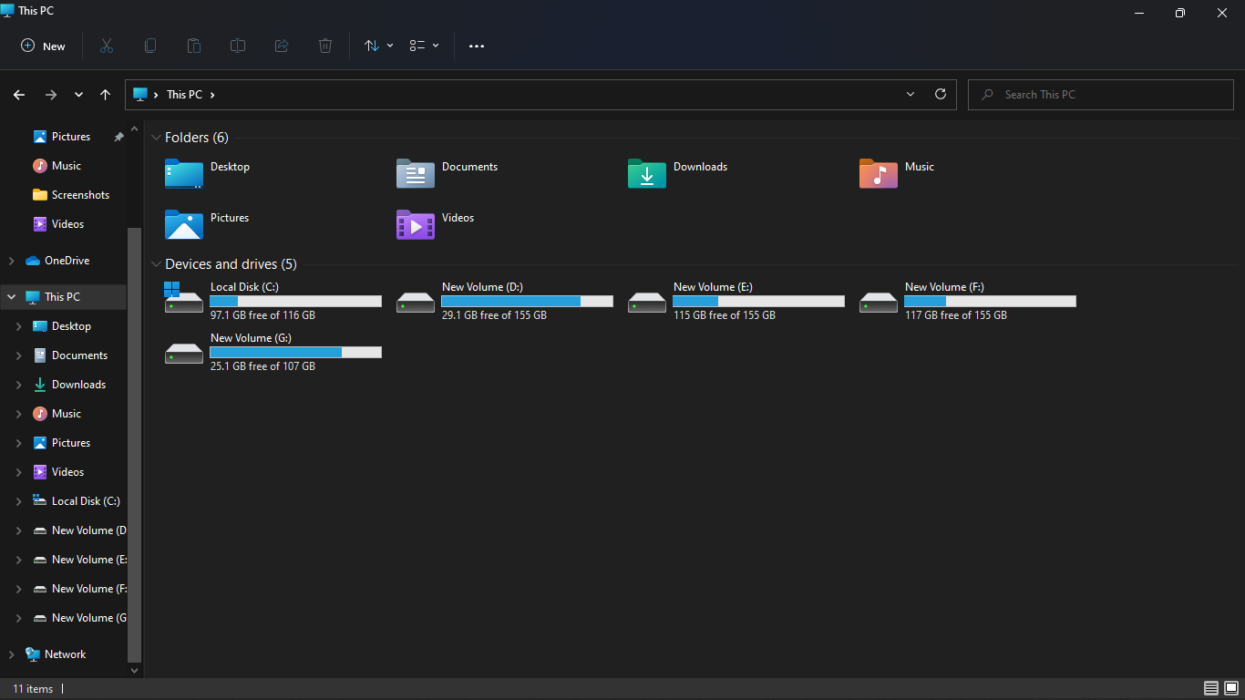Select the New Volume (G:) drive icon
This screenshot has height=700, width=1245.
coord(184,352)
